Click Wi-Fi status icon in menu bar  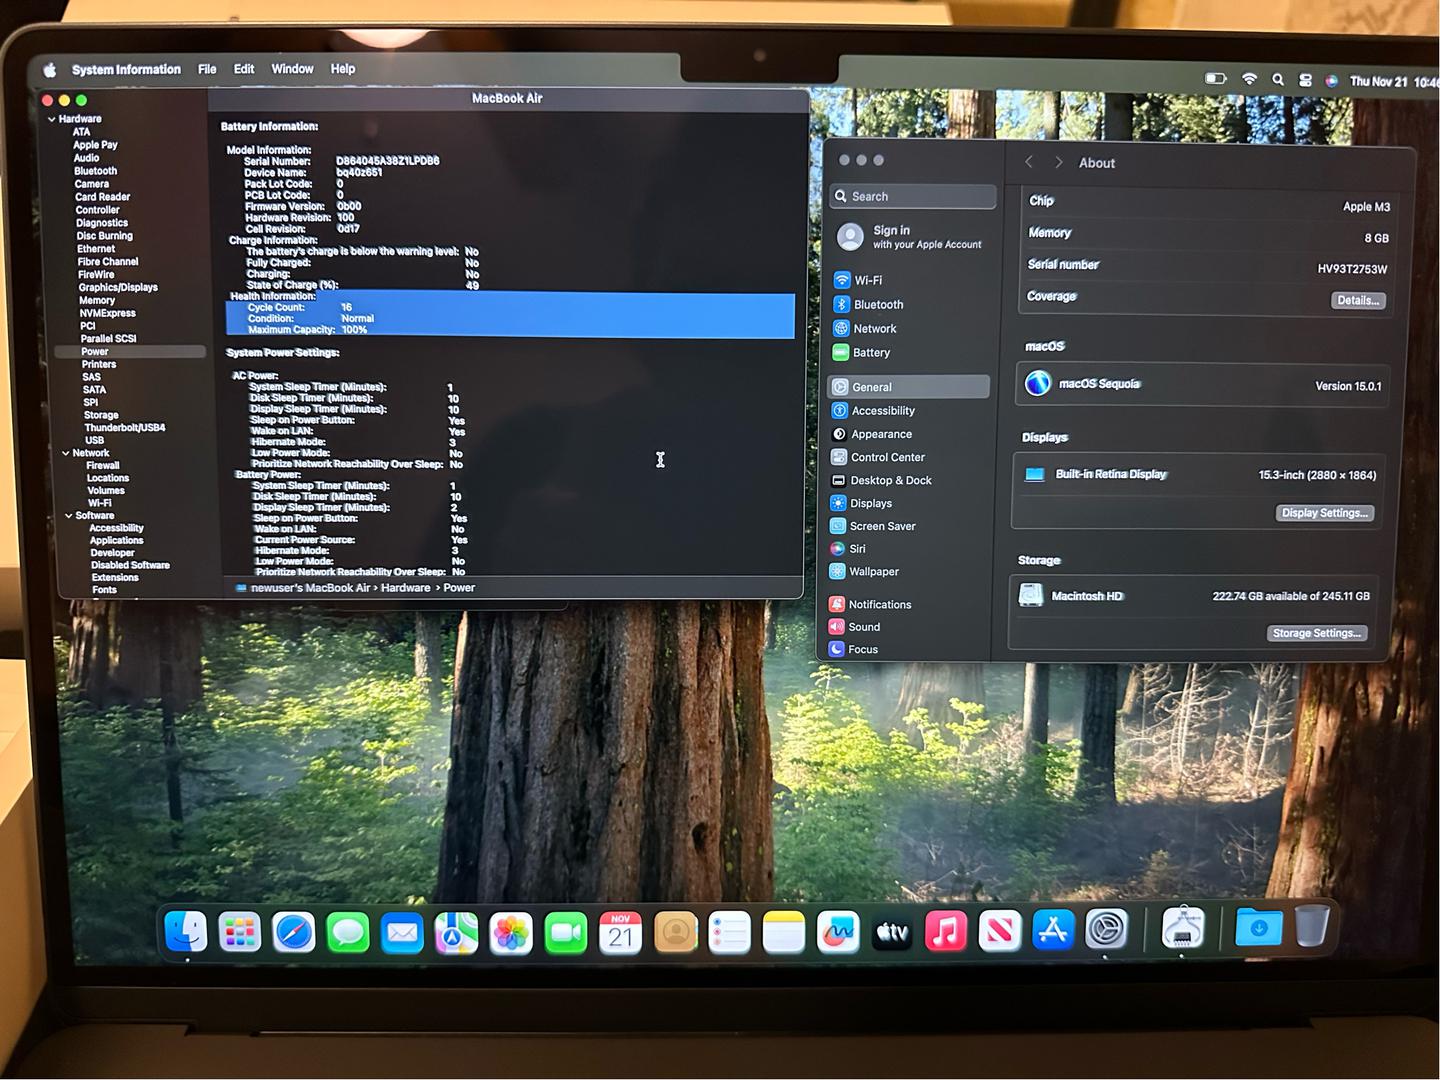pyautogui.click(x=1249, y=79)
